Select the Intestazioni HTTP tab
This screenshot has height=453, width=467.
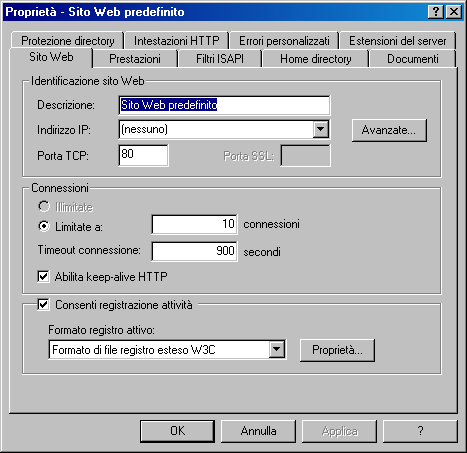[x=177, y=41]
